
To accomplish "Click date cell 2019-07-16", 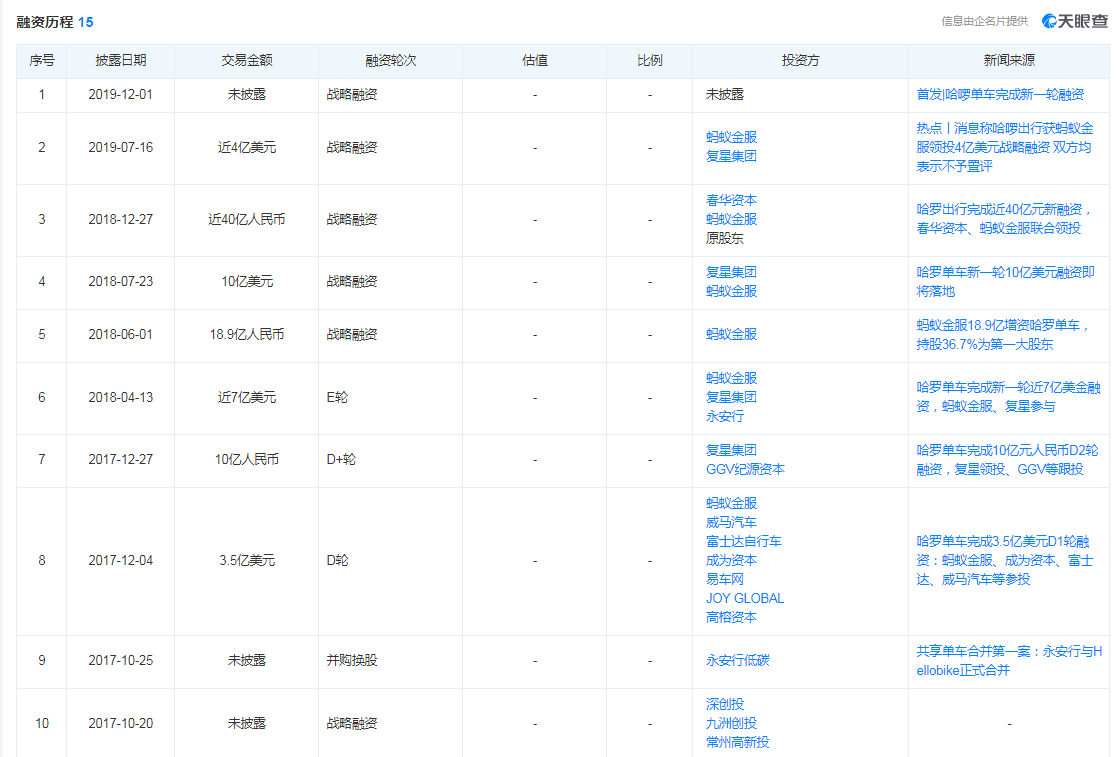I will point(120,147).
